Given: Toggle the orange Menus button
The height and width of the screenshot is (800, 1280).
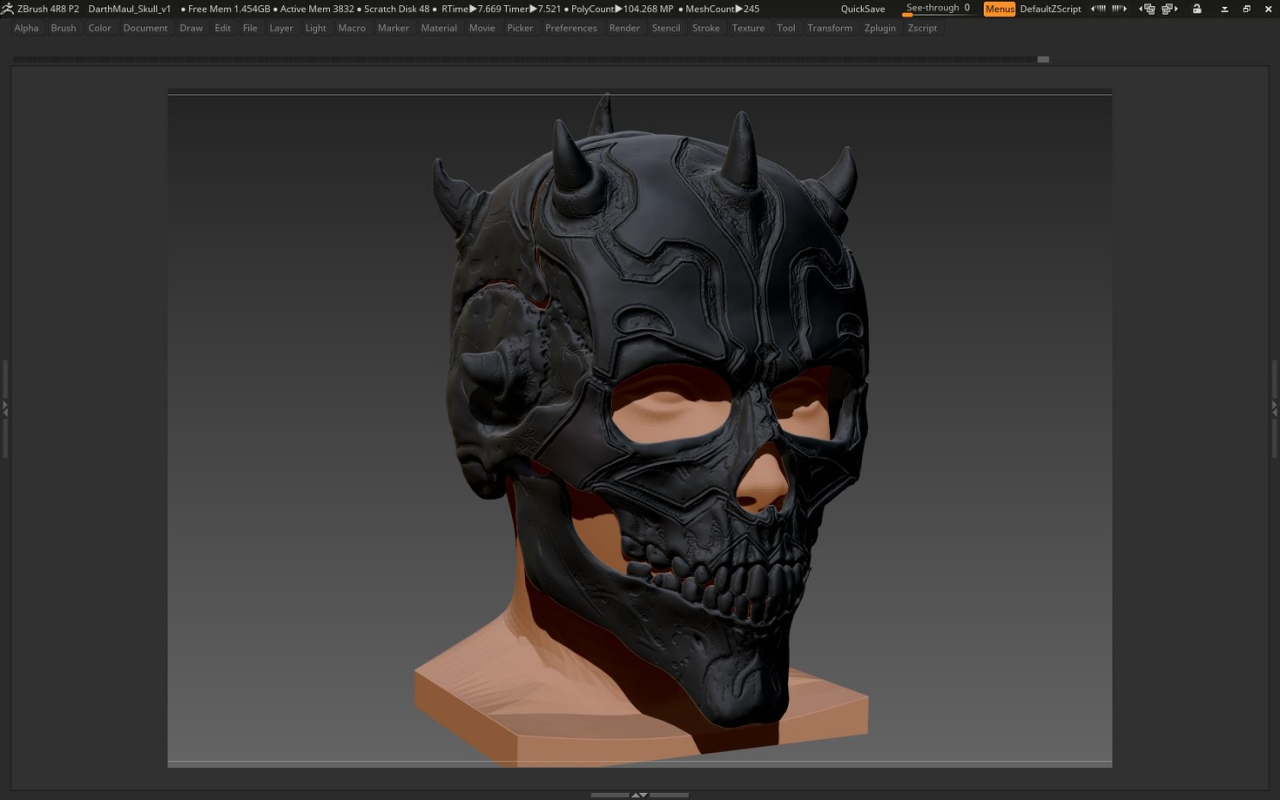Looking at the screenshot, I should click(x=999, y=9).
